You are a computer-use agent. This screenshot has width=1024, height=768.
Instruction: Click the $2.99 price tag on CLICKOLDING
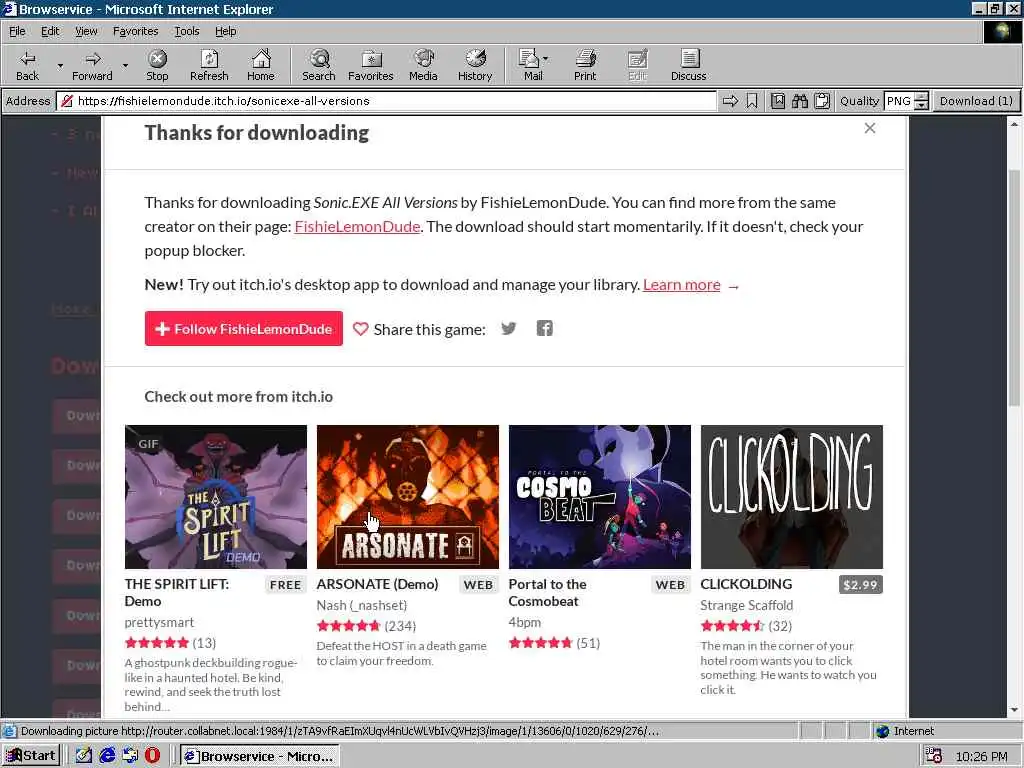[x=860, y=584]
